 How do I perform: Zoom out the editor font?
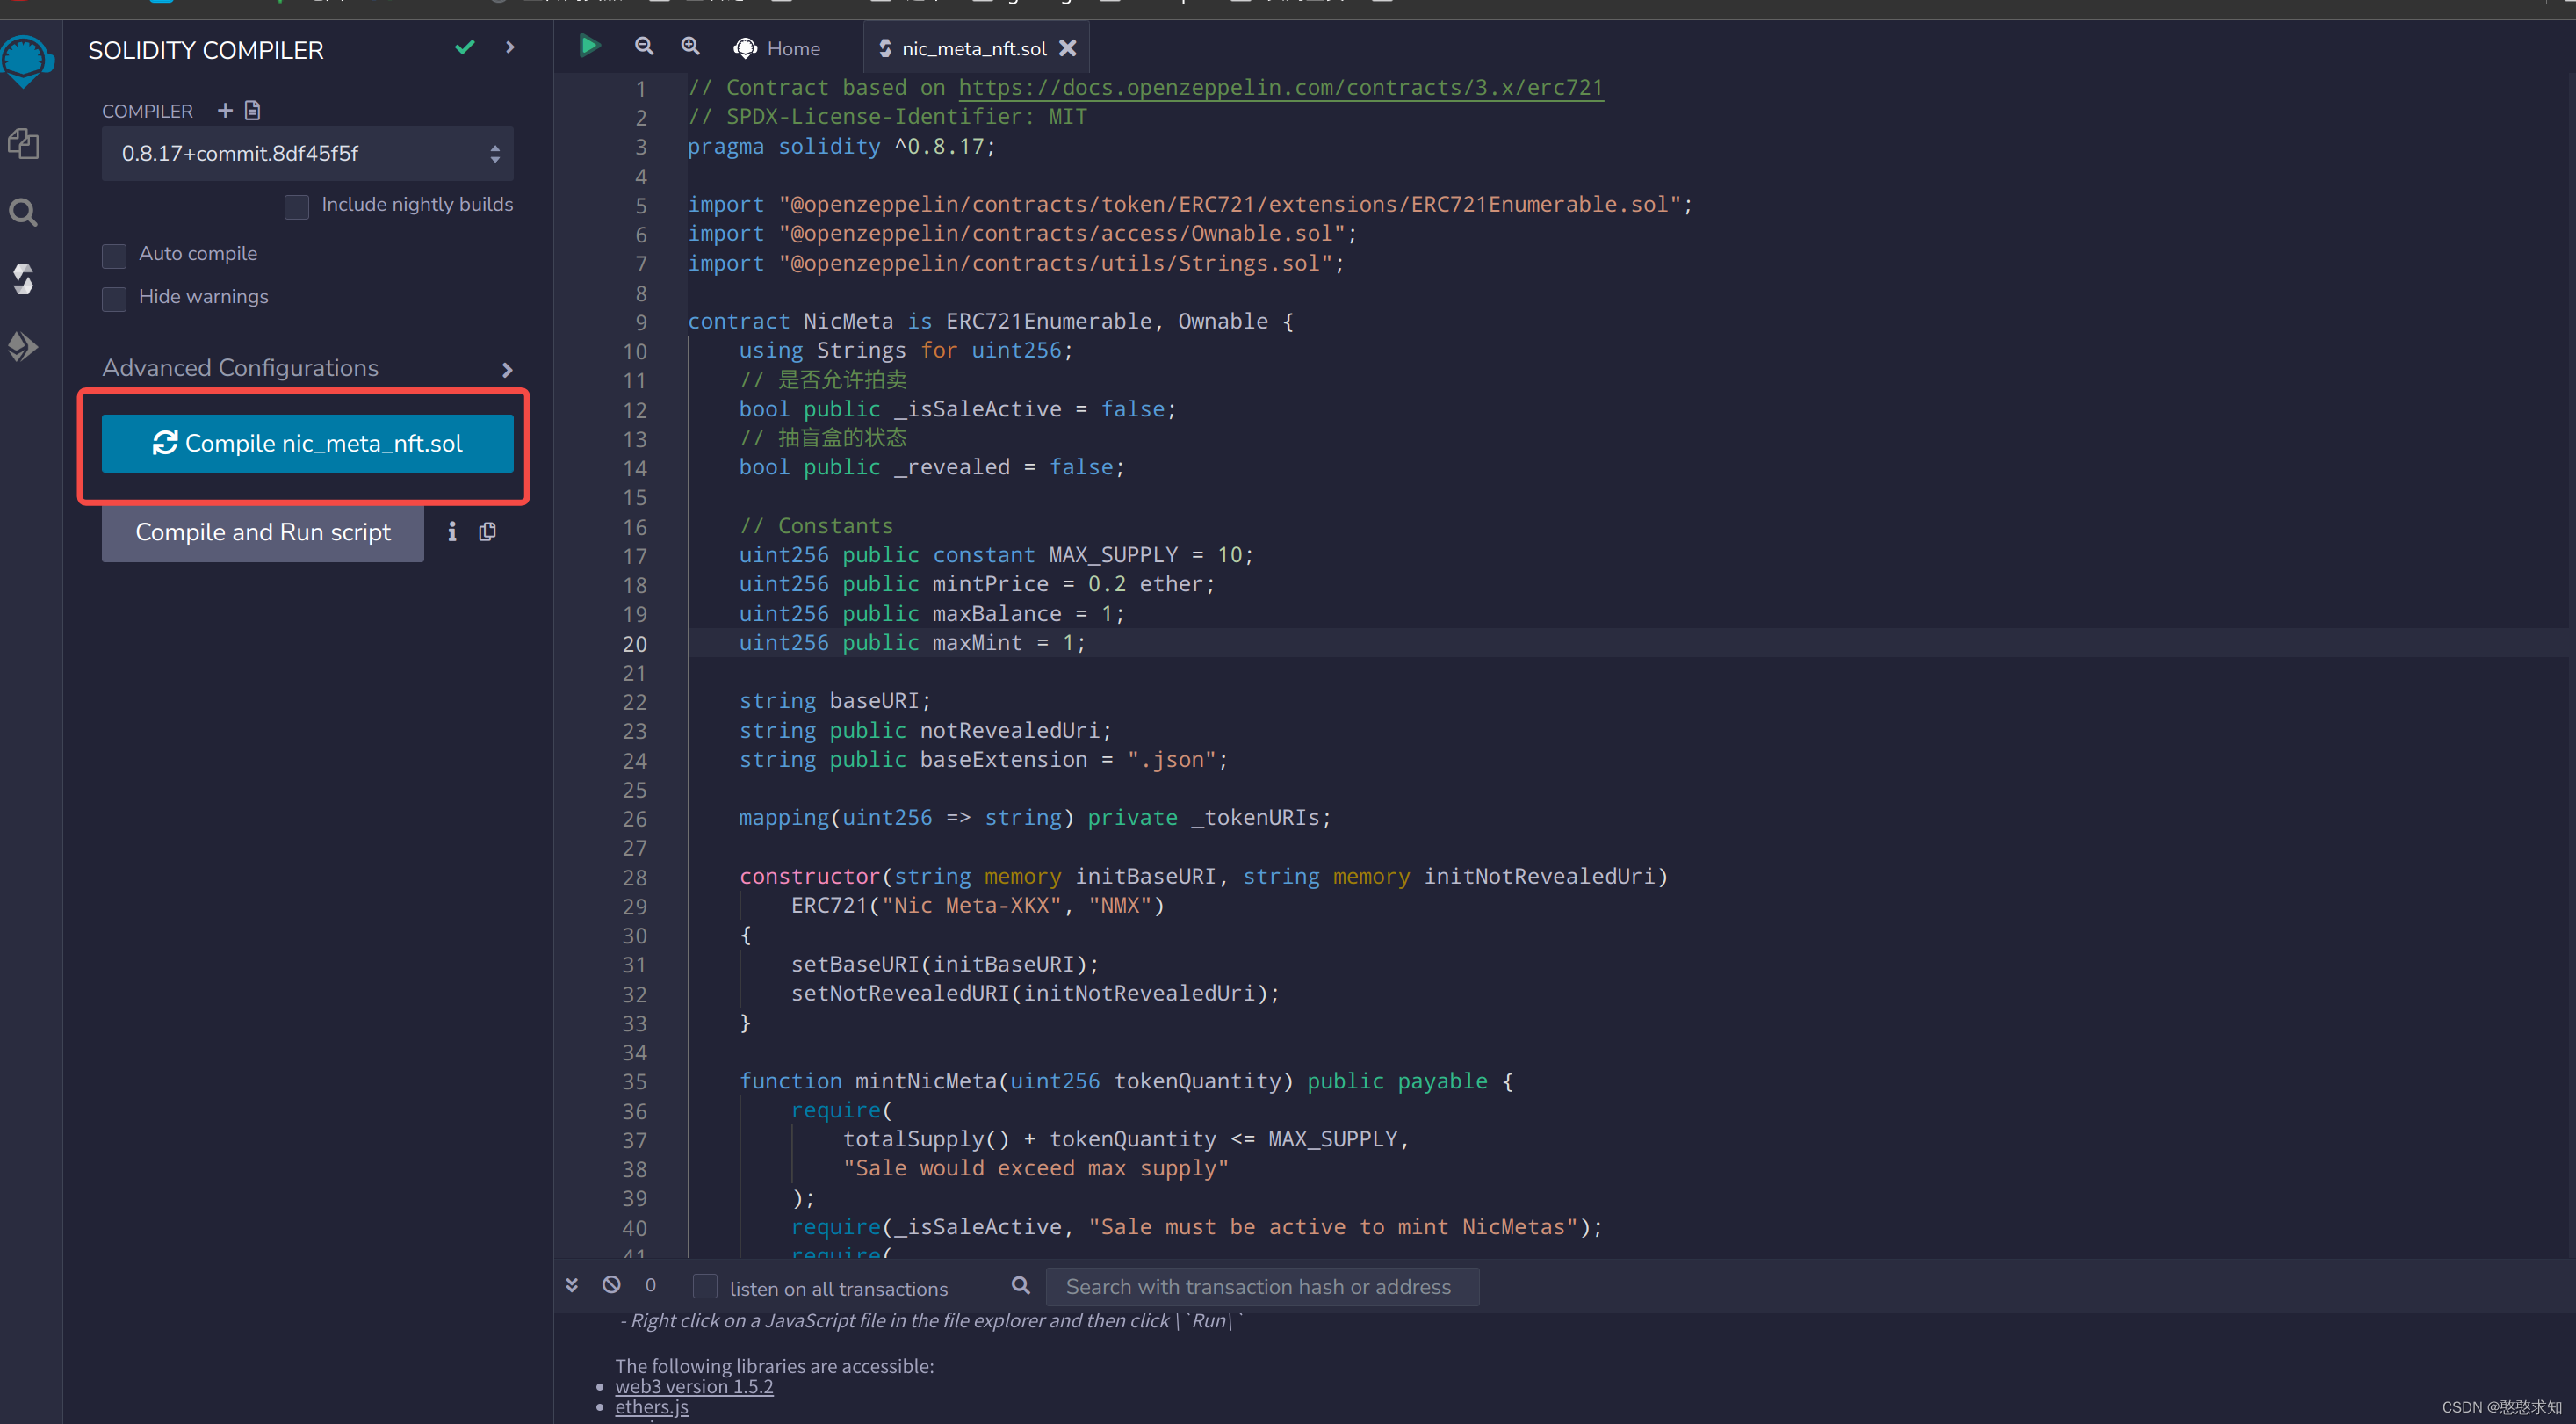coord(644,46)
